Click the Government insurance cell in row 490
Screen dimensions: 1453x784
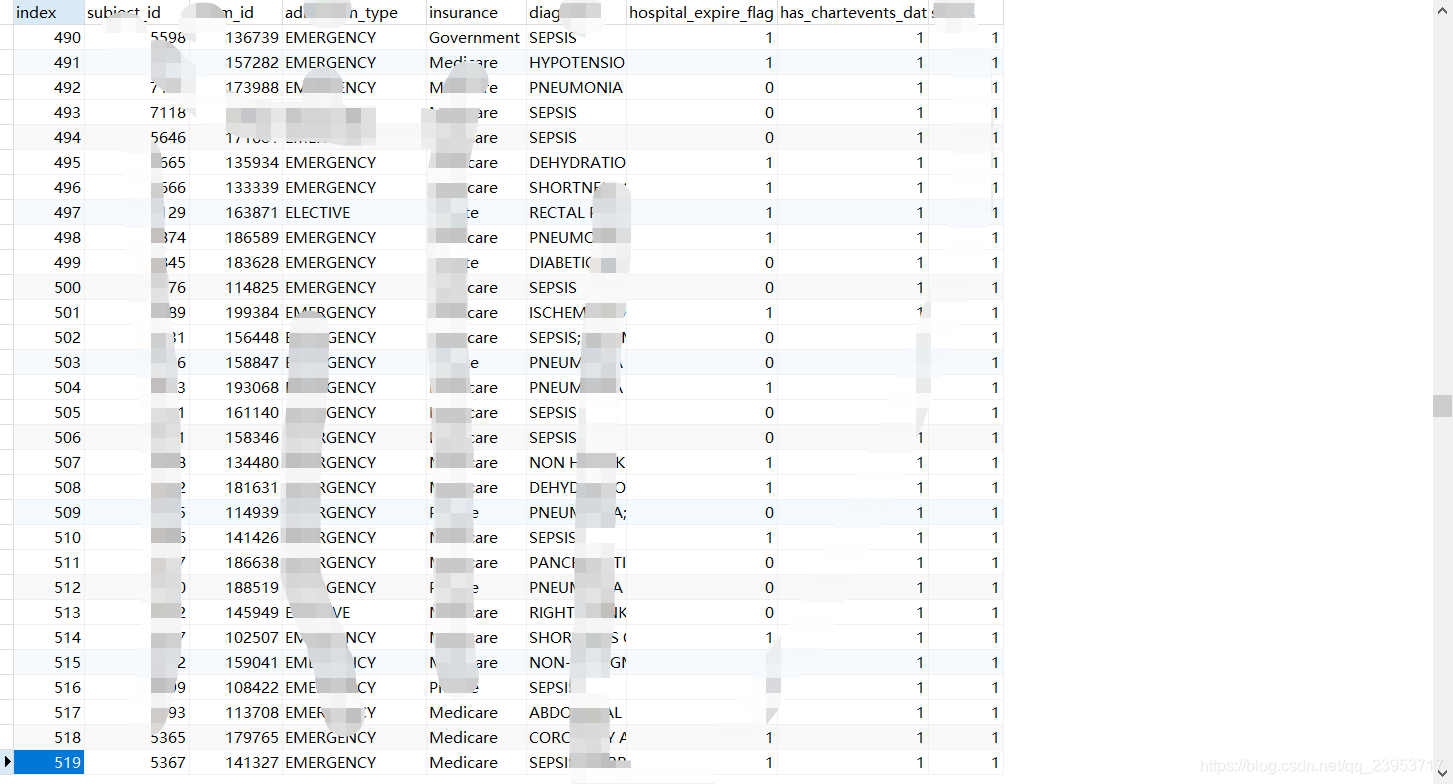(x=474, y=37)
